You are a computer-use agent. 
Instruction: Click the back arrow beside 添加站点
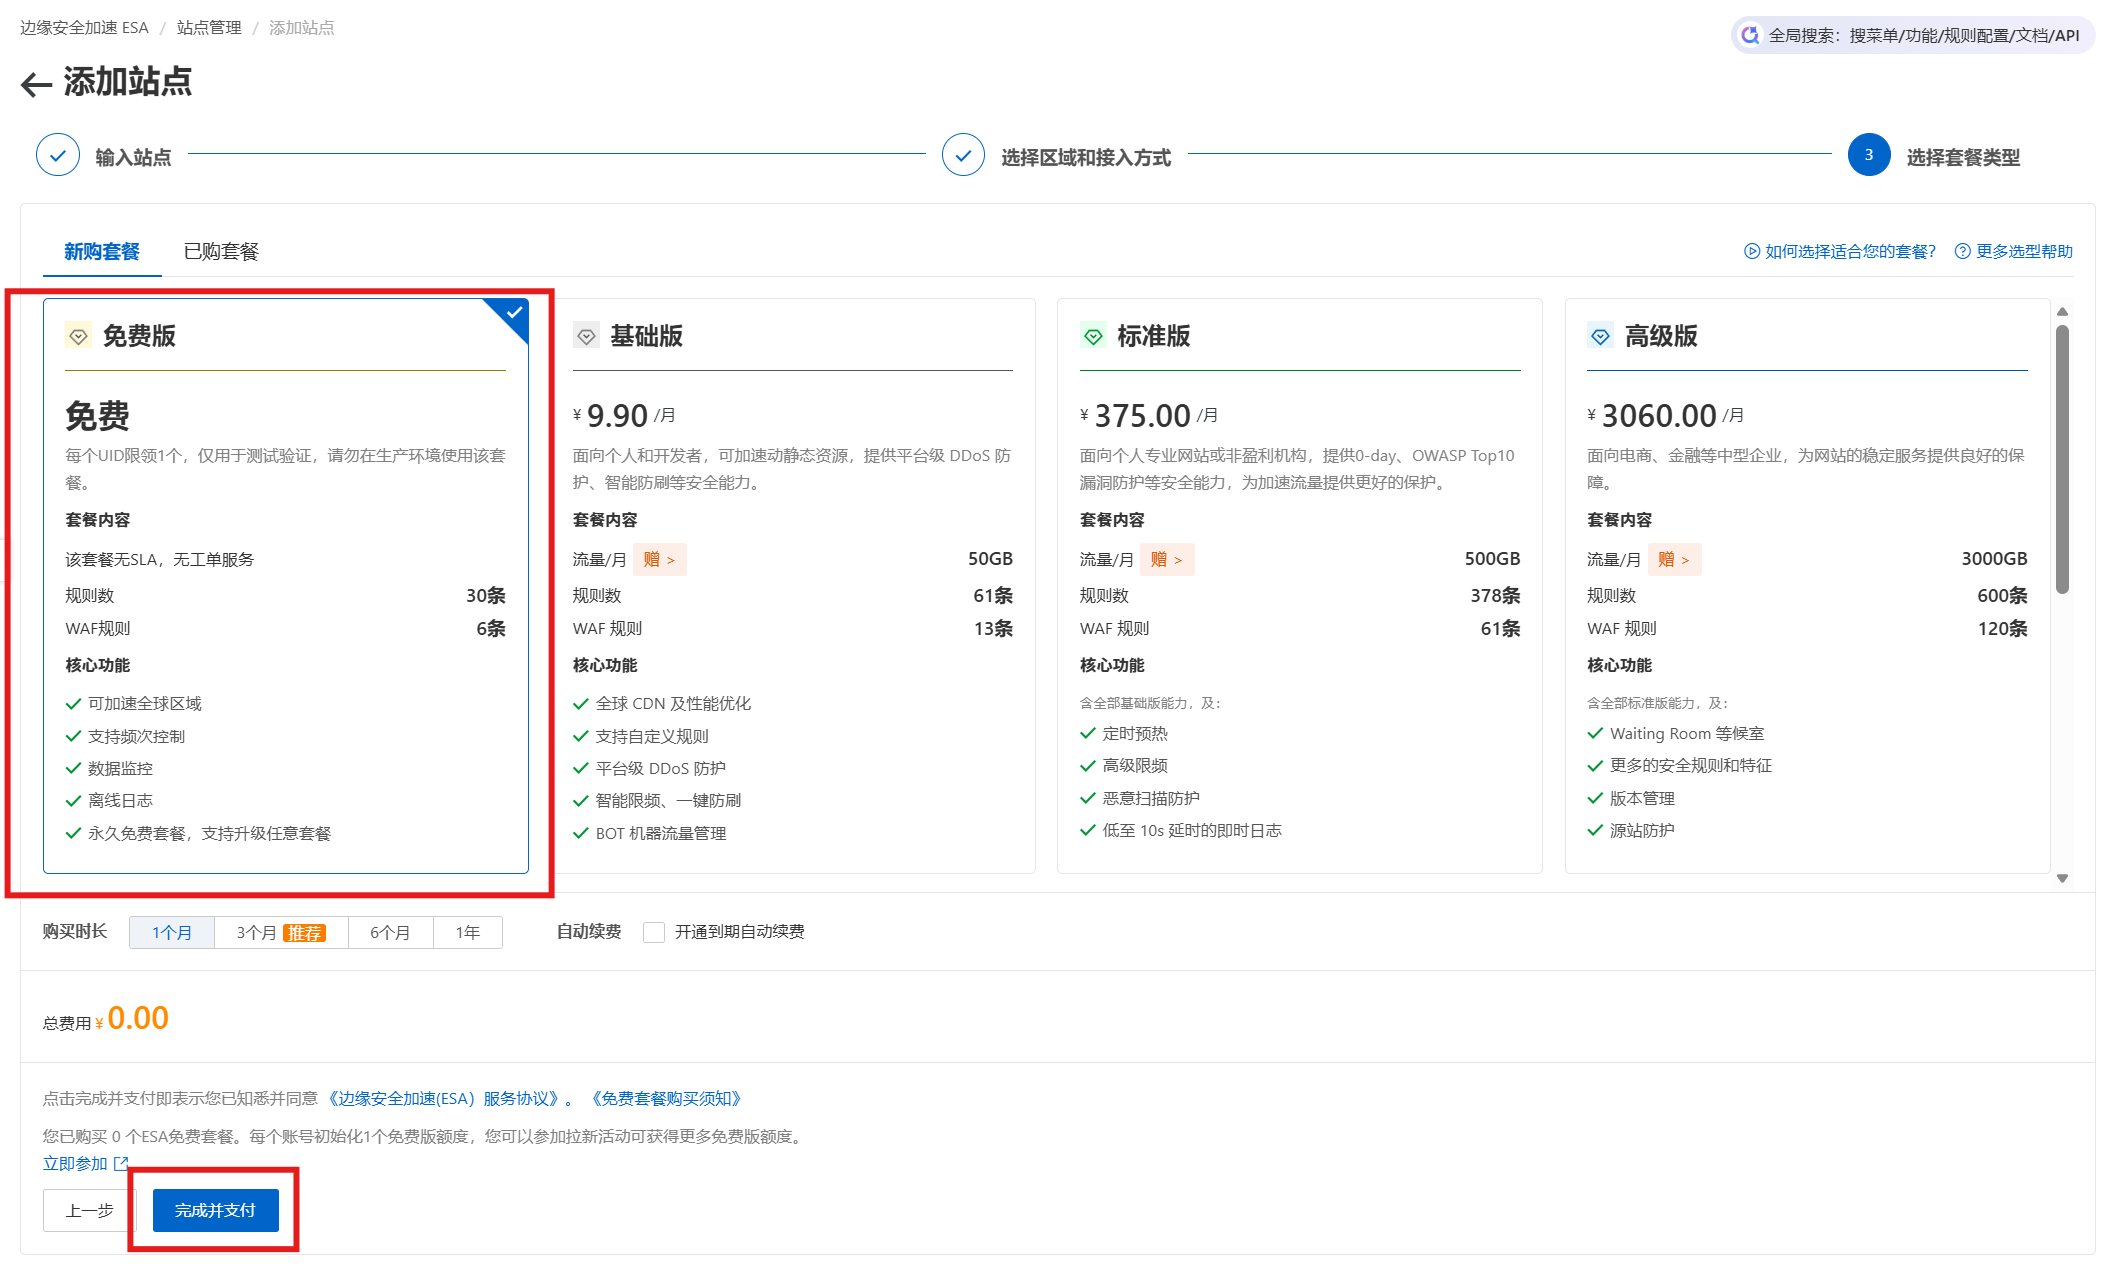36,84
